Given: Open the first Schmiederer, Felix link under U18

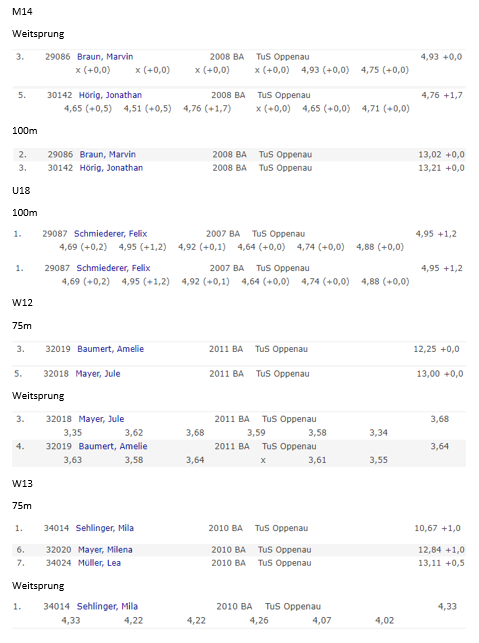Looking at the screenshot, I should [110, 234].
